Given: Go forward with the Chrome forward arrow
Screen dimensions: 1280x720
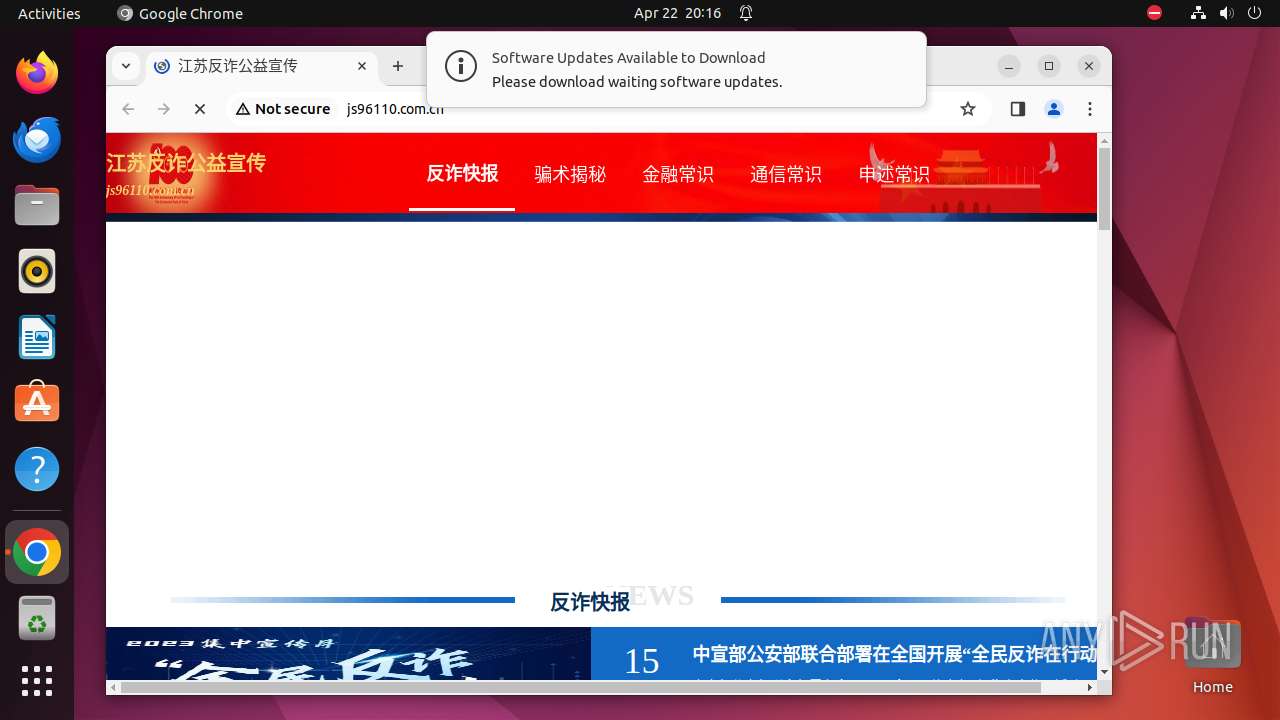Looking at the screenshot, I should 164,109.
